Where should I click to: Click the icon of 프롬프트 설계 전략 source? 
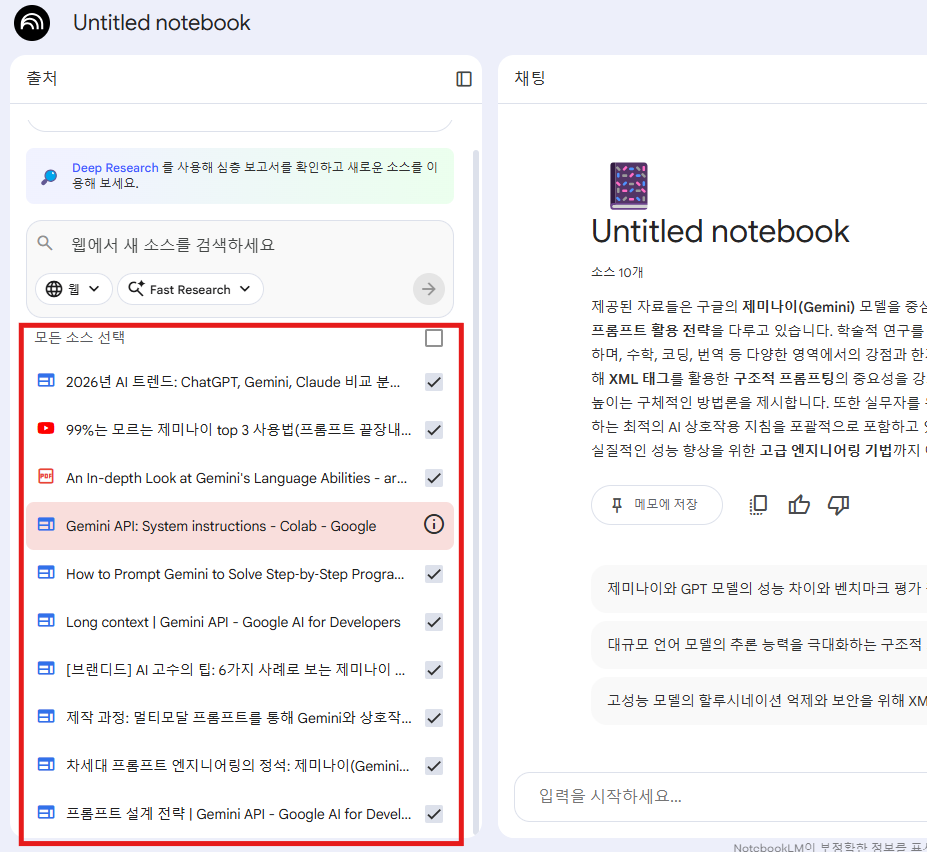coord(46,812)
